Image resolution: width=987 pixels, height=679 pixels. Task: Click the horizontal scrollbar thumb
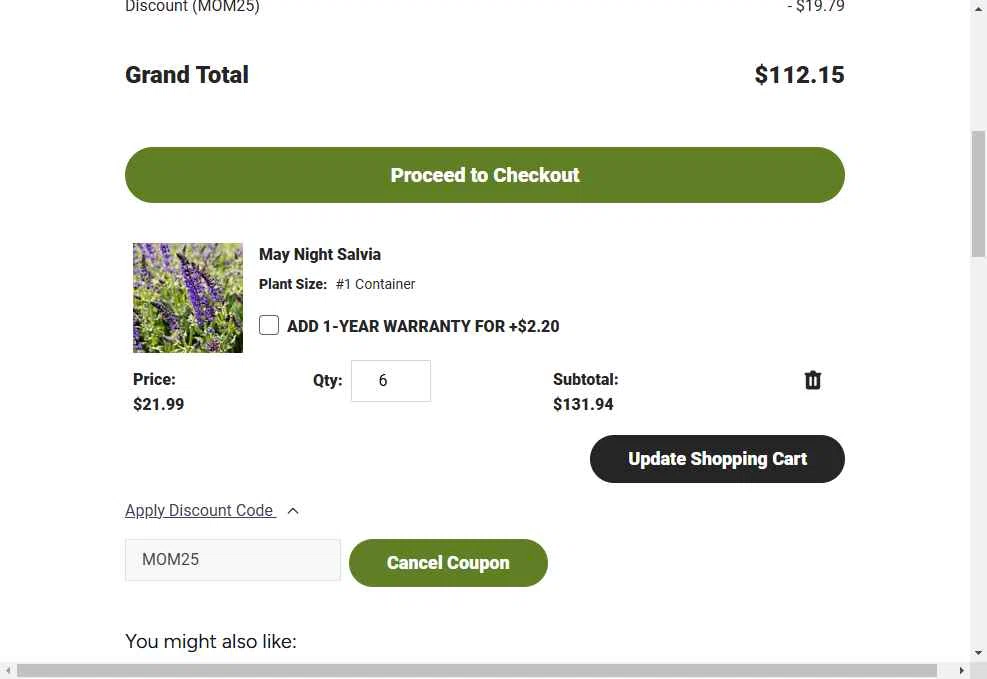[477, 671]
